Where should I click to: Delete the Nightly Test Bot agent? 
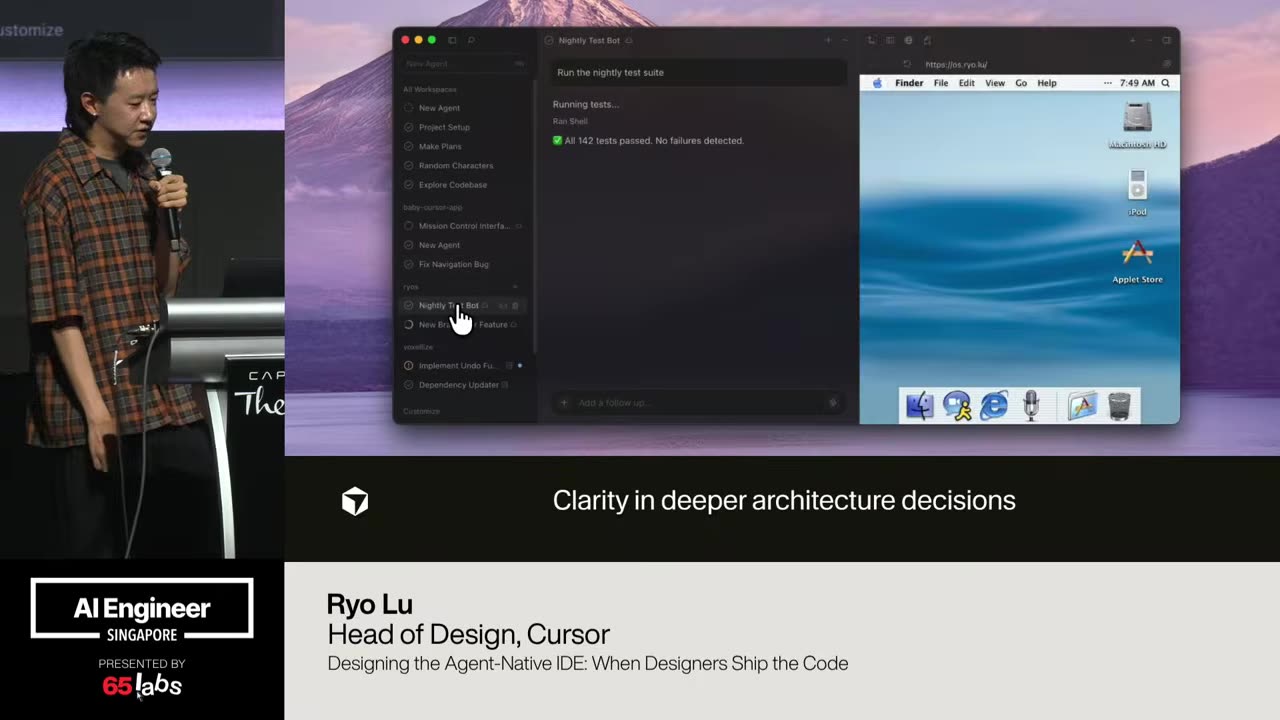[516, 305]
